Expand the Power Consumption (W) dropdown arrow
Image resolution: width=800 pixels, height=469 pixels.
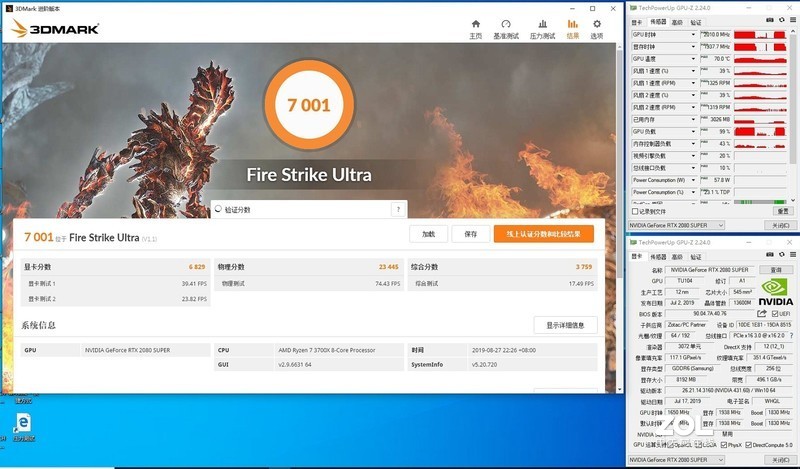click(x=693, y=180)
